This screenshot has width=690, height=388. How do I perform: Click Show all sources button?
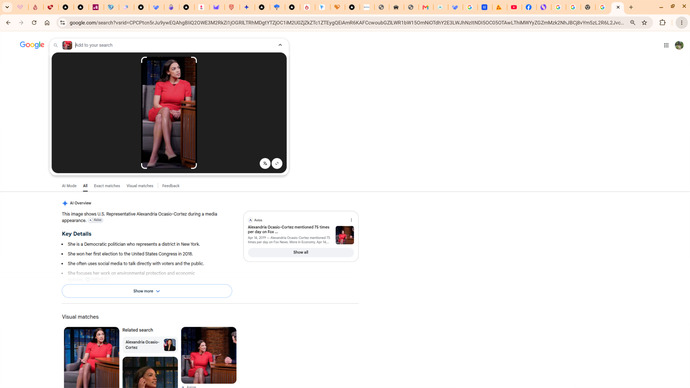[x=301, y=253]
